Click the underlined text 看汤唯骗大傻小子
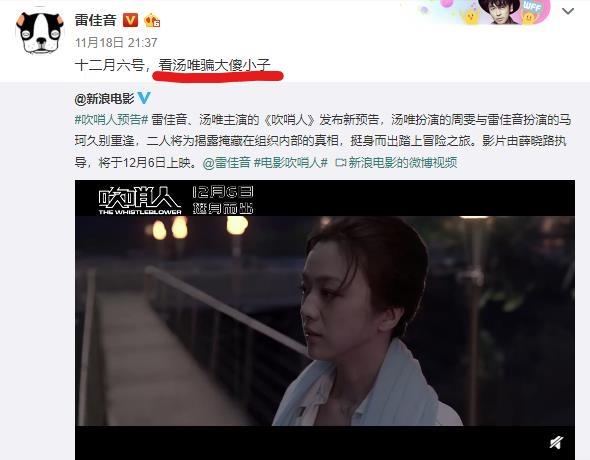Image resolution: width=590 pixels, height=460 pixels. coord(214,65)
